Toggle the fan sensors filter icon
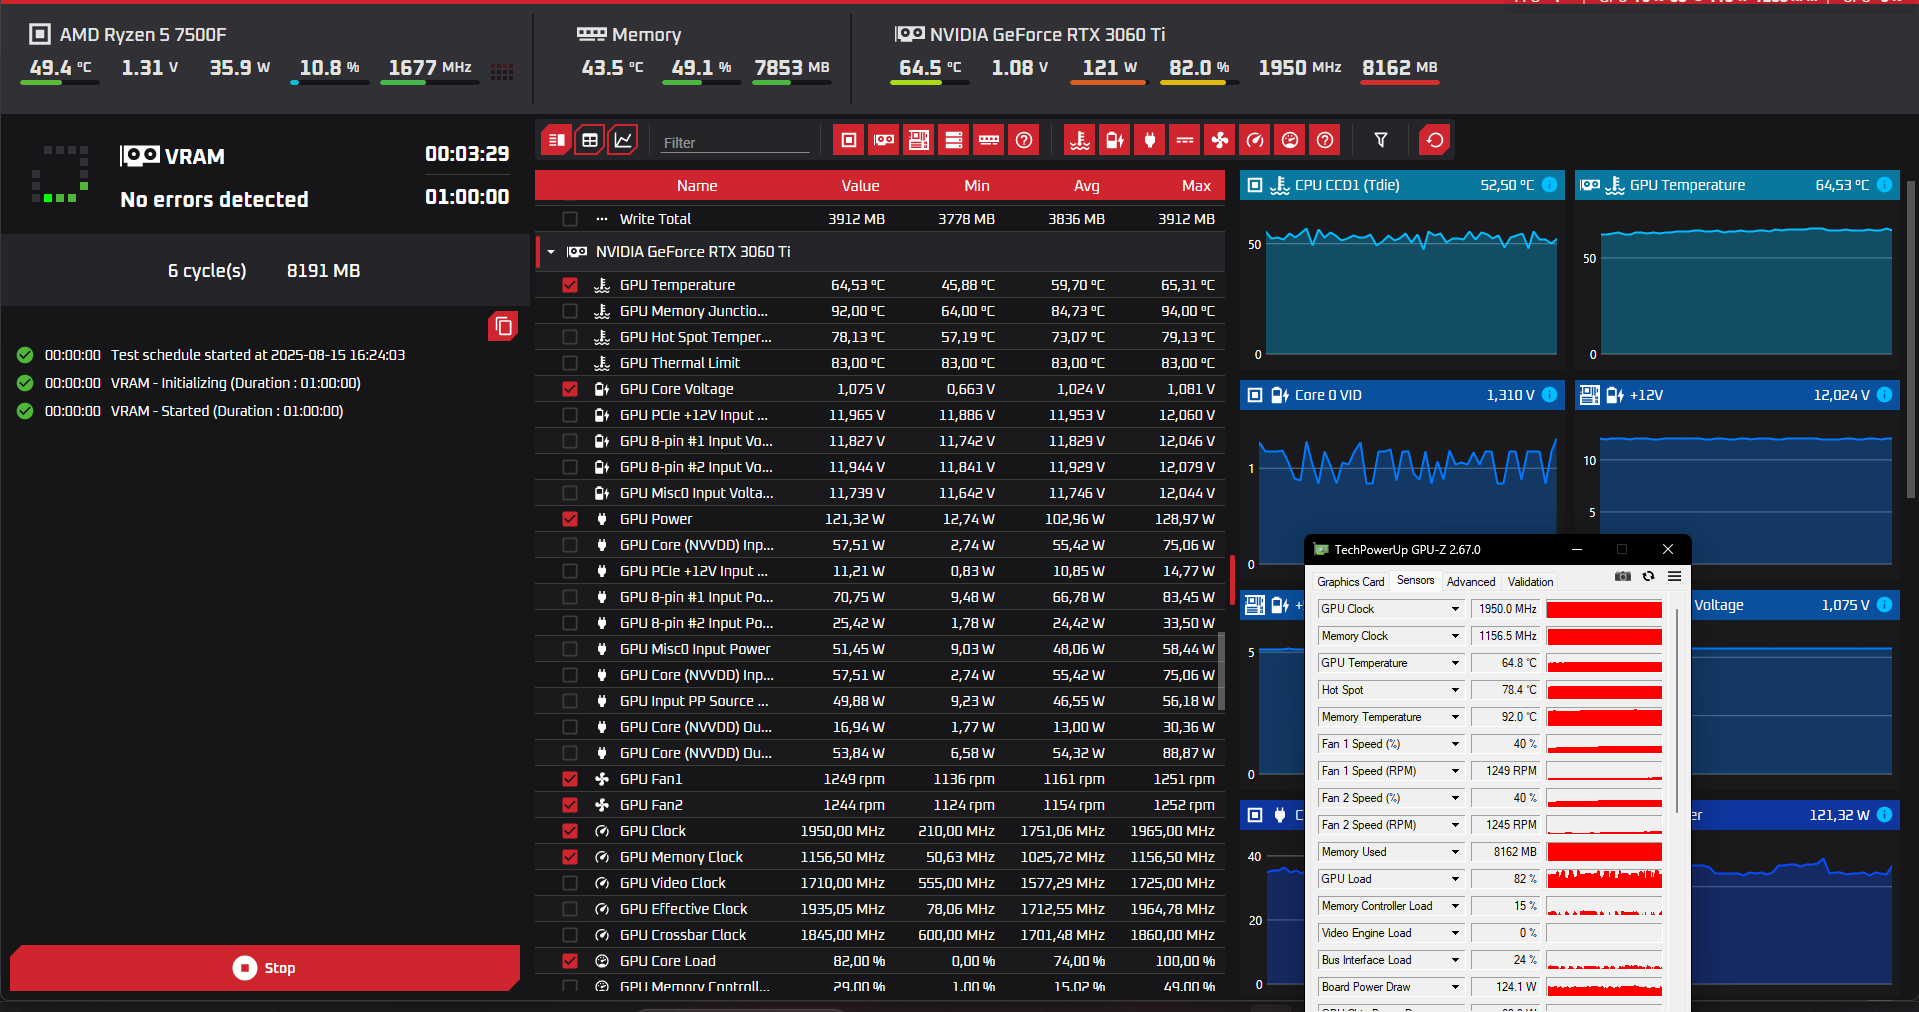 (x=1219, y=140)
